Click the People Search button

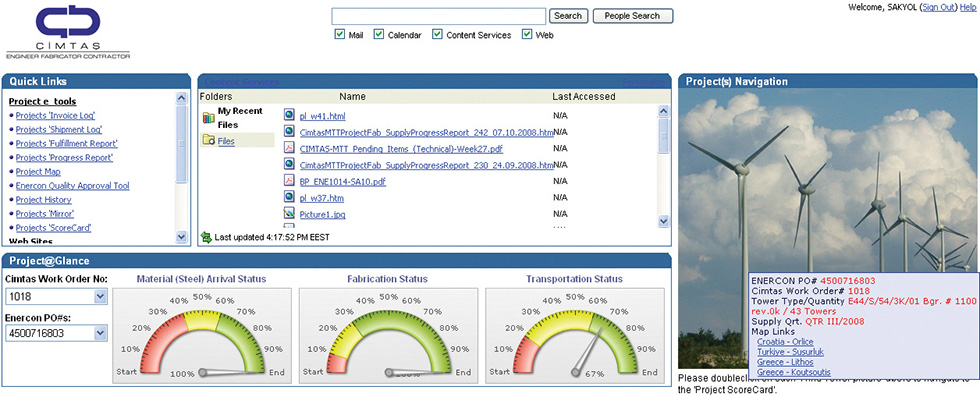pyautogui.click(x=632, y=16)
